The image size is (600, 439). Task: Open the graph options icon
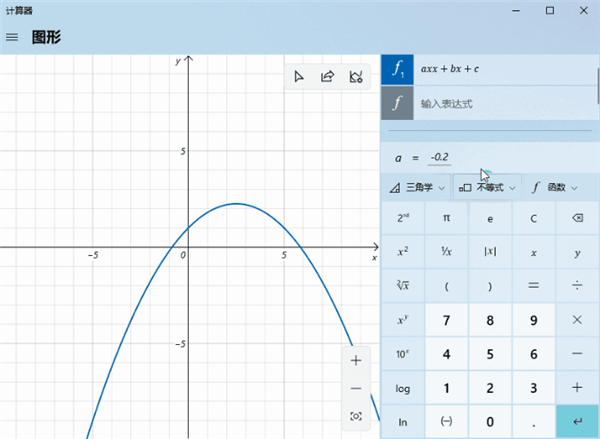pos(355,77)
